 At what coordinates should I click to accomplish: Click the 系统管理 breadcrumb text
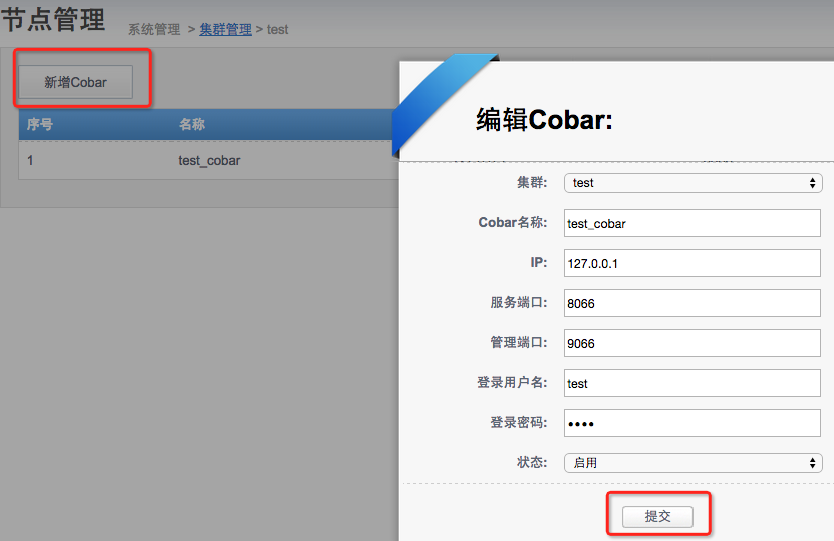[154, 29]
